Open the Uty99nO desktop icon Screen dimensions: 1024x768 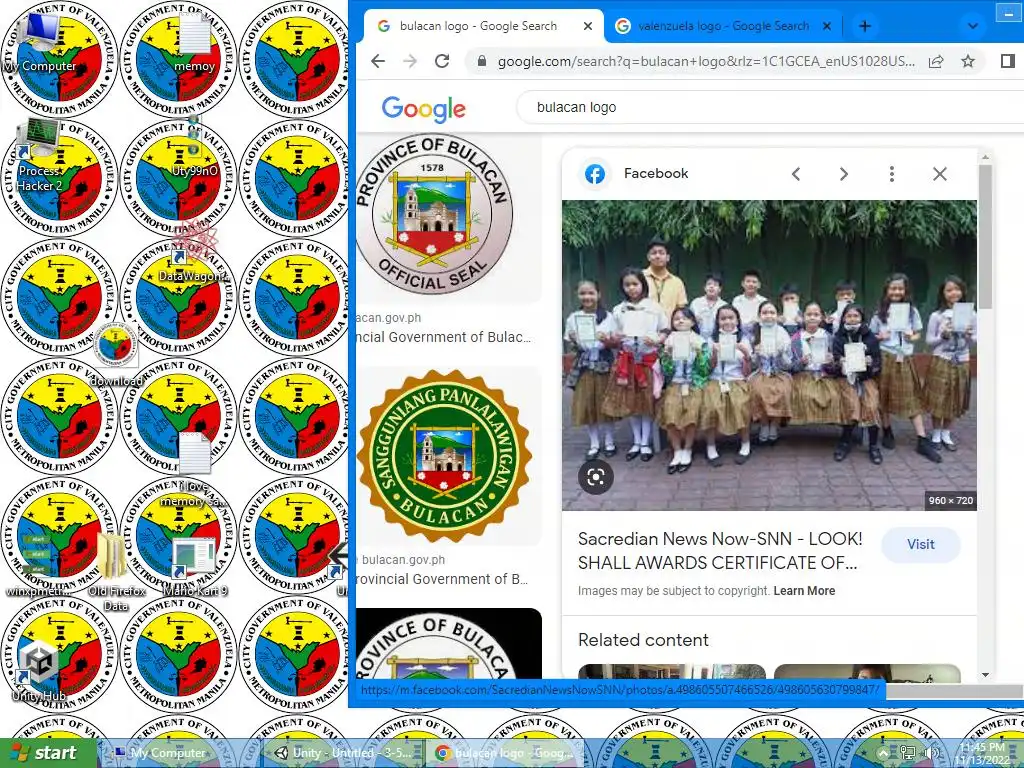(x=194, y=146)
